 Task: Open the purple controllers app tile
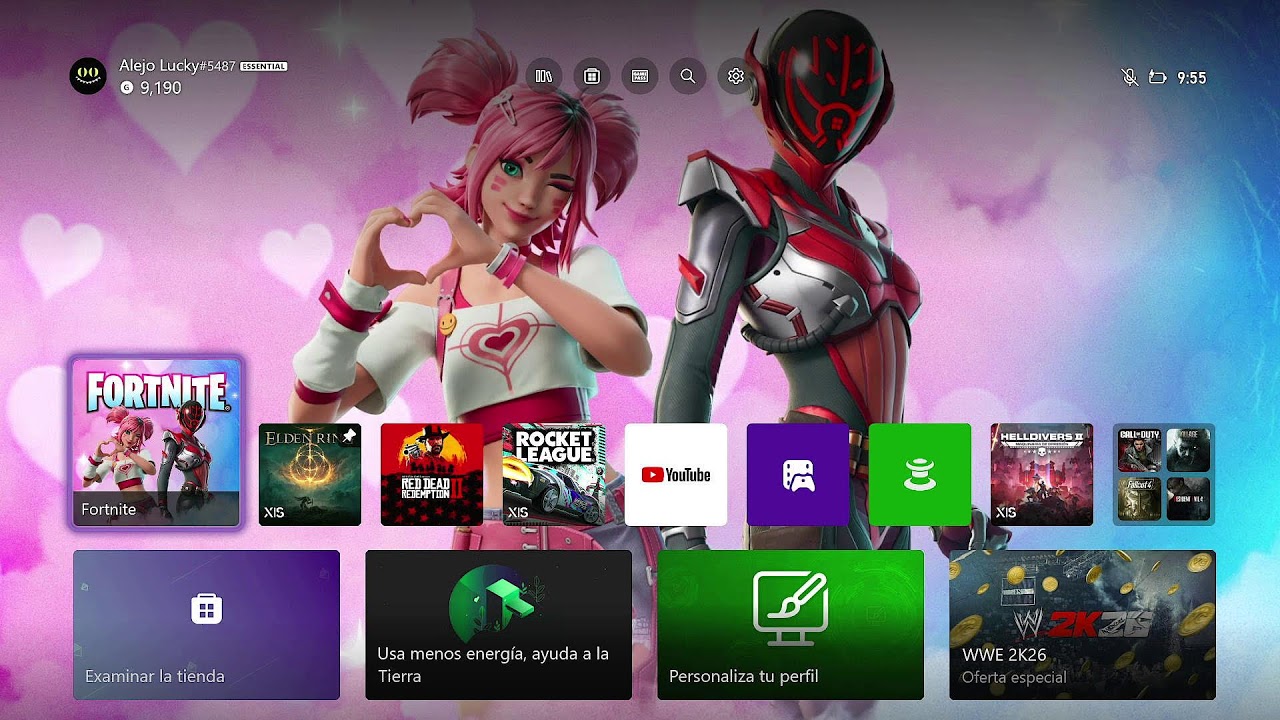798,474
